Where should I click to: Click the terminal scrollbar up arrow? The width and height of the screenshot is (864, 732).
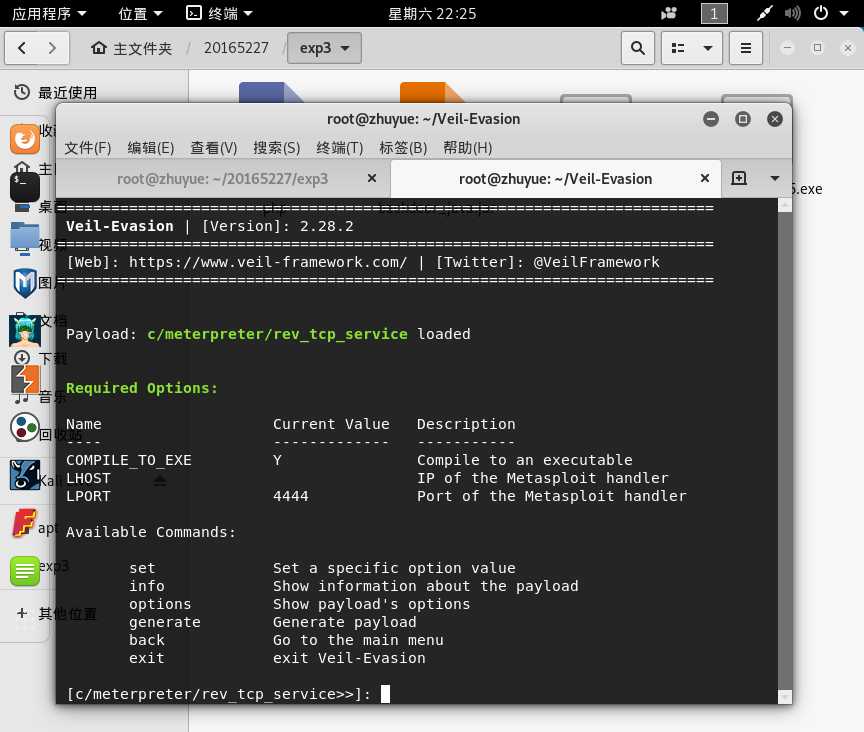[785, 205]
